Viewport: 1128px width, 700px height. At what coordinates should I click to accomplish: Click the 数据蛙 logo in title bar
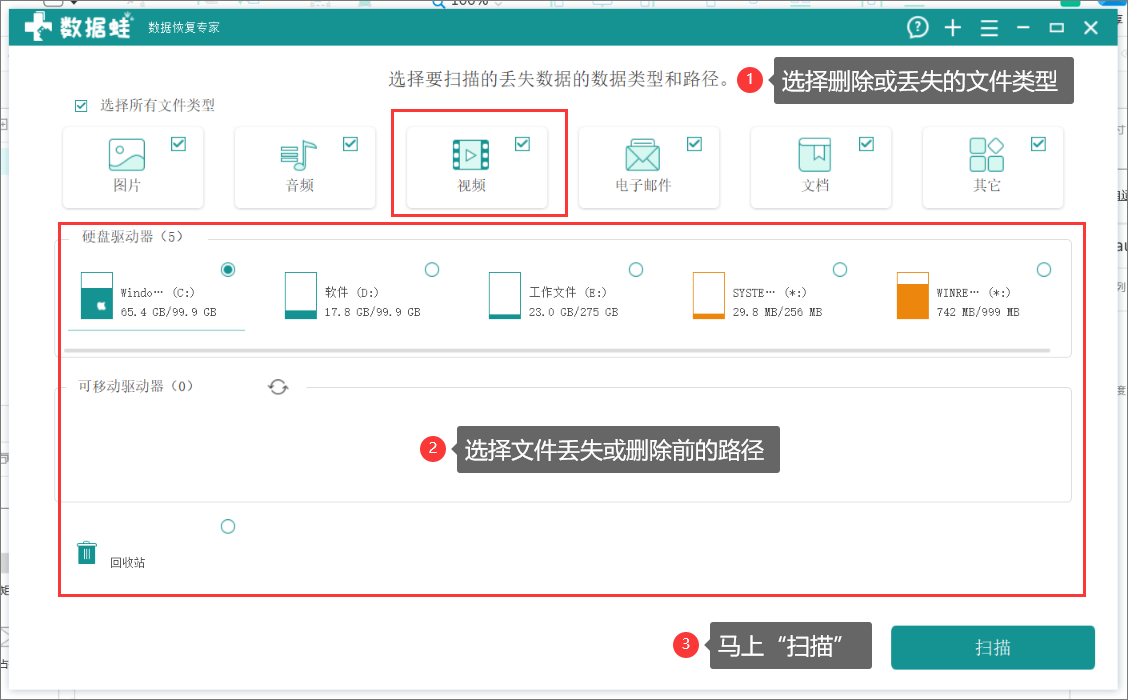[78, 27]
